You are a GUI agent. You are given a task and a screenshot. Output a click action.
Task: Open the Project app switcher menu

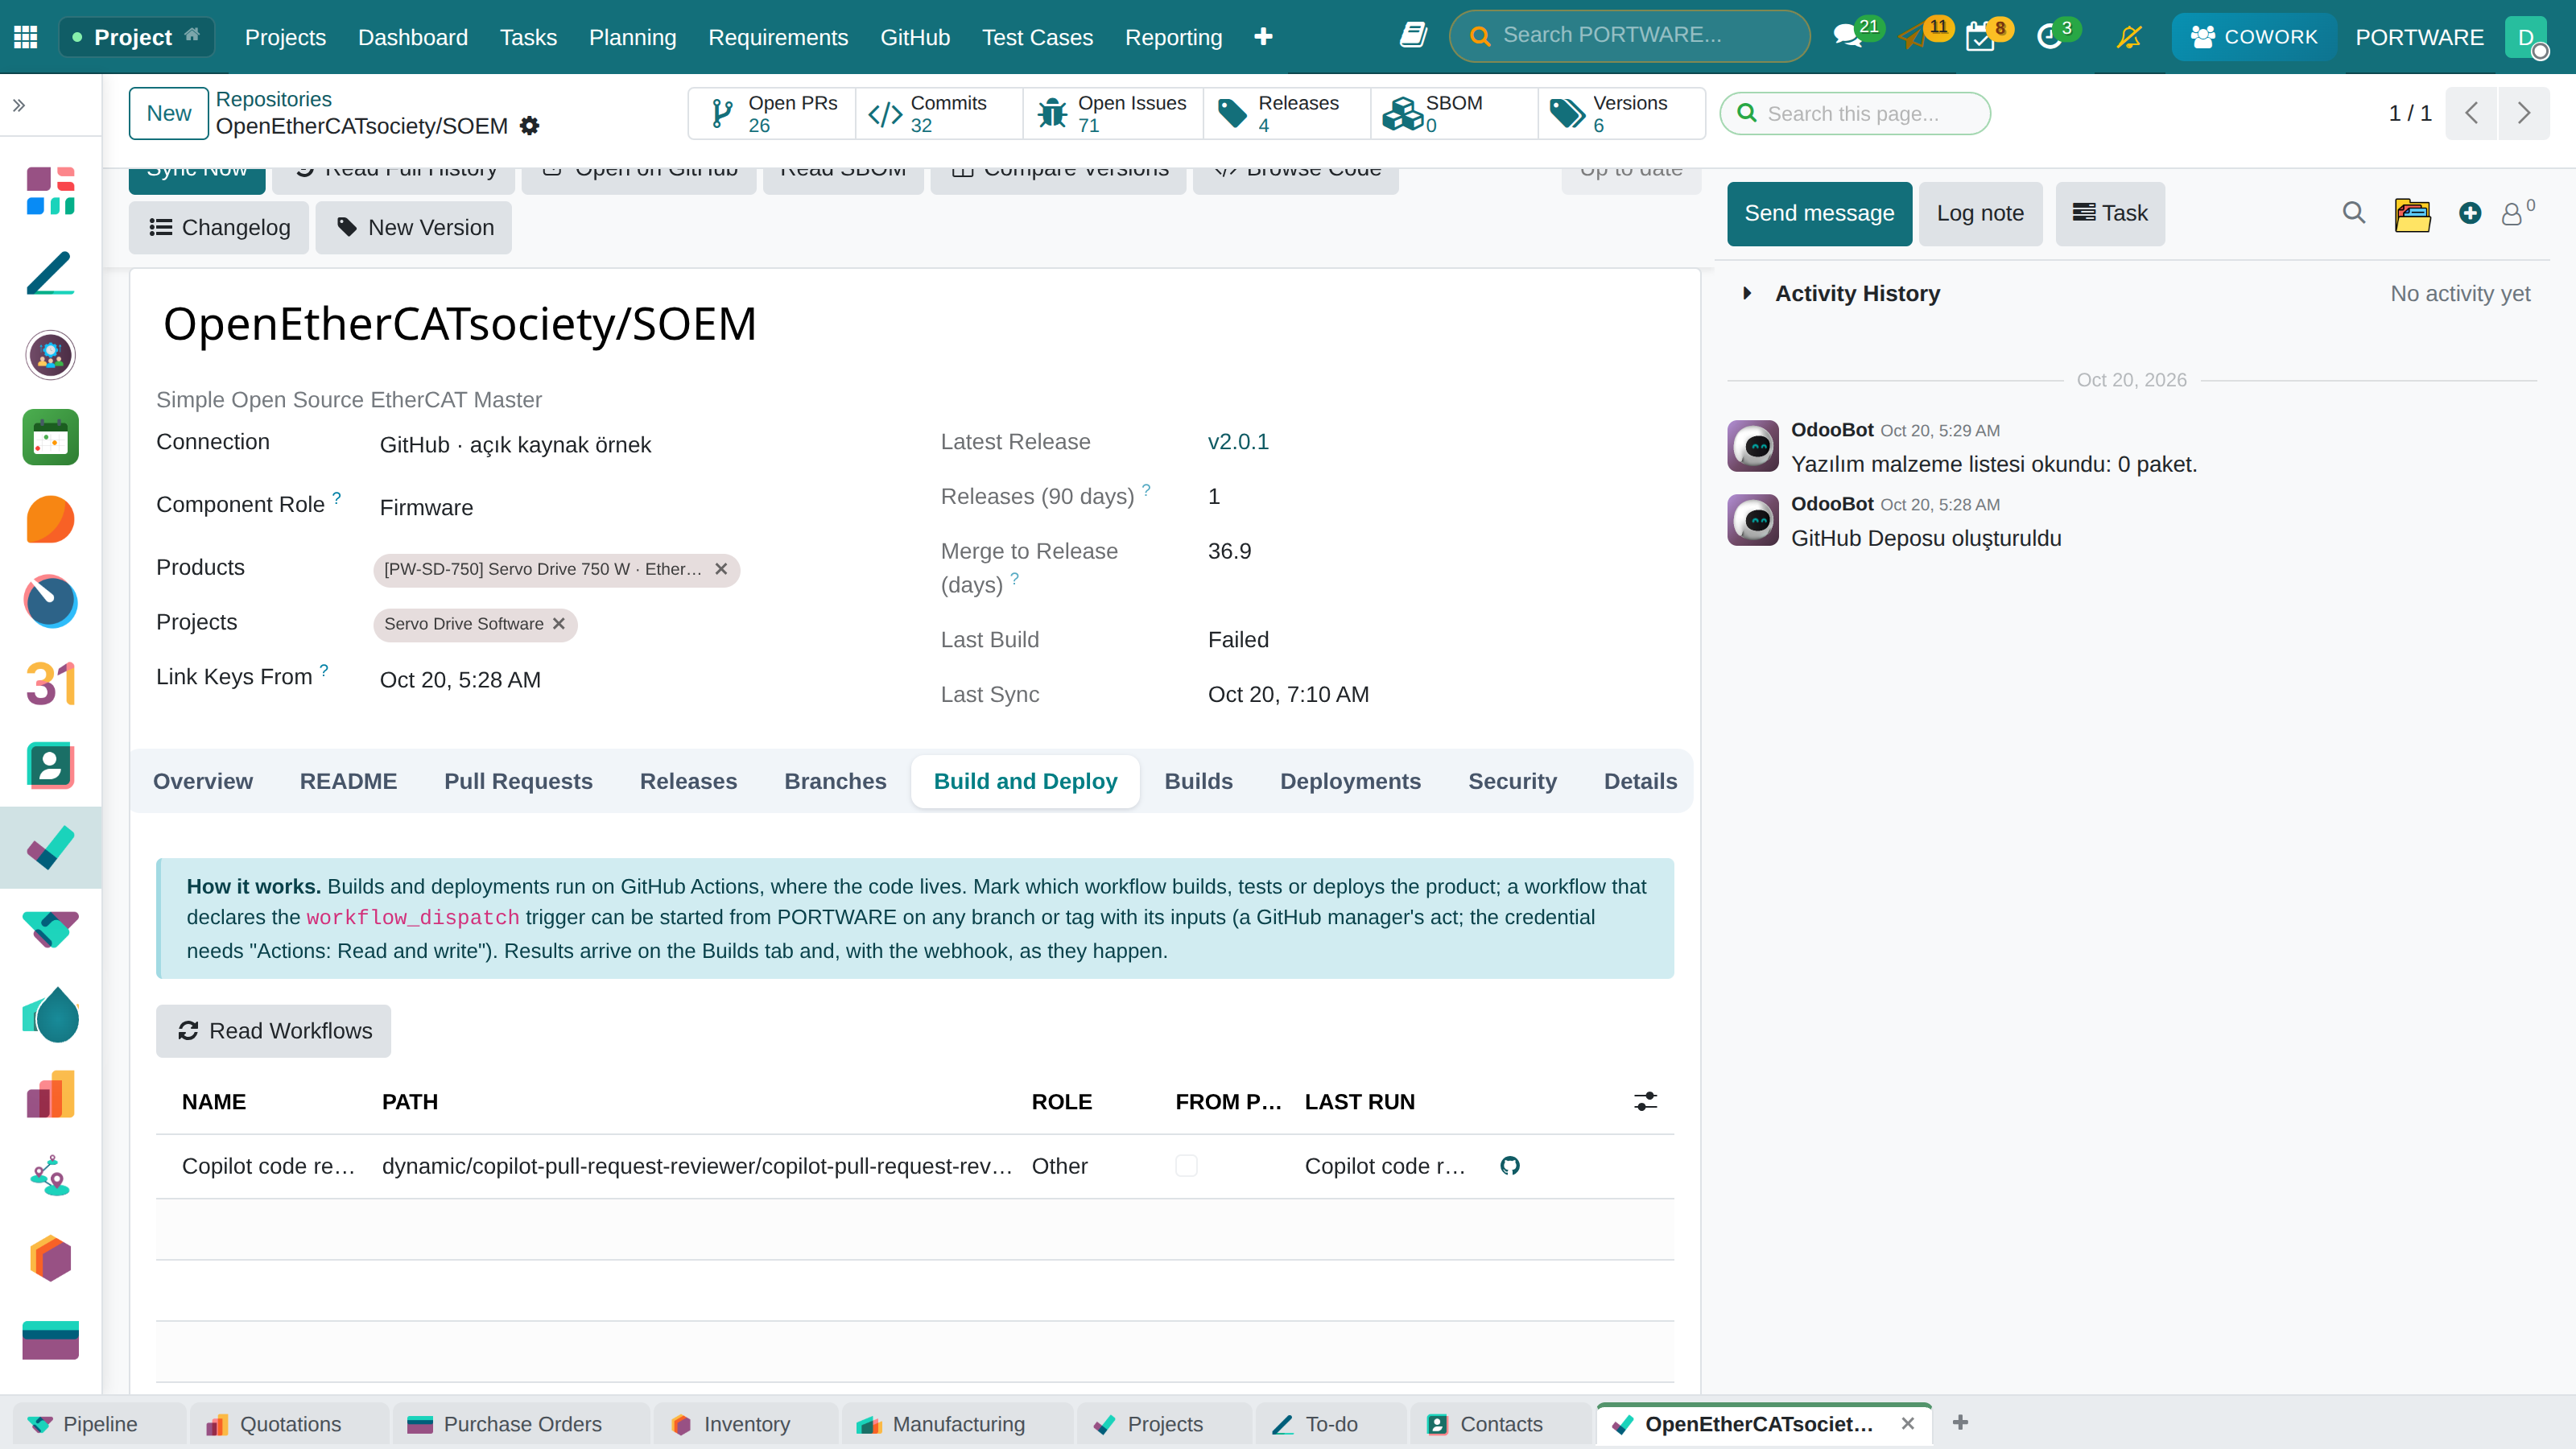pyautogui.click(x=137, y=37)
